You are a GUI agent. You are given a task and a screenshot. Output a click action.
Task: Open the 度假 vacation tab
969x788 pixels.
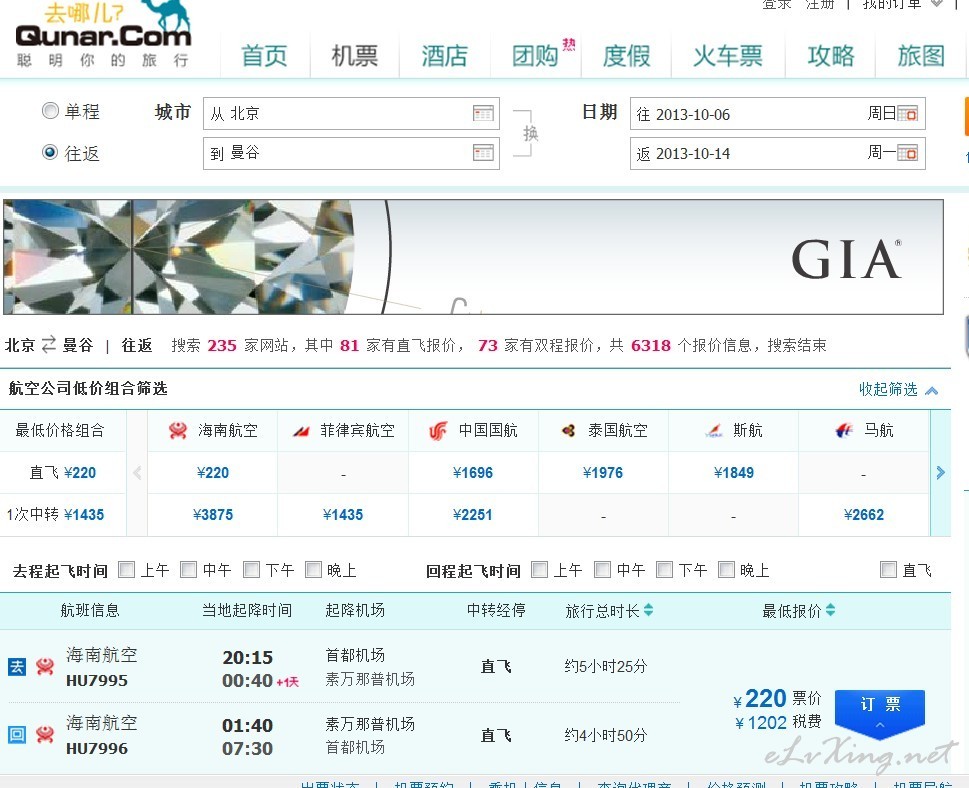point(627,56)
